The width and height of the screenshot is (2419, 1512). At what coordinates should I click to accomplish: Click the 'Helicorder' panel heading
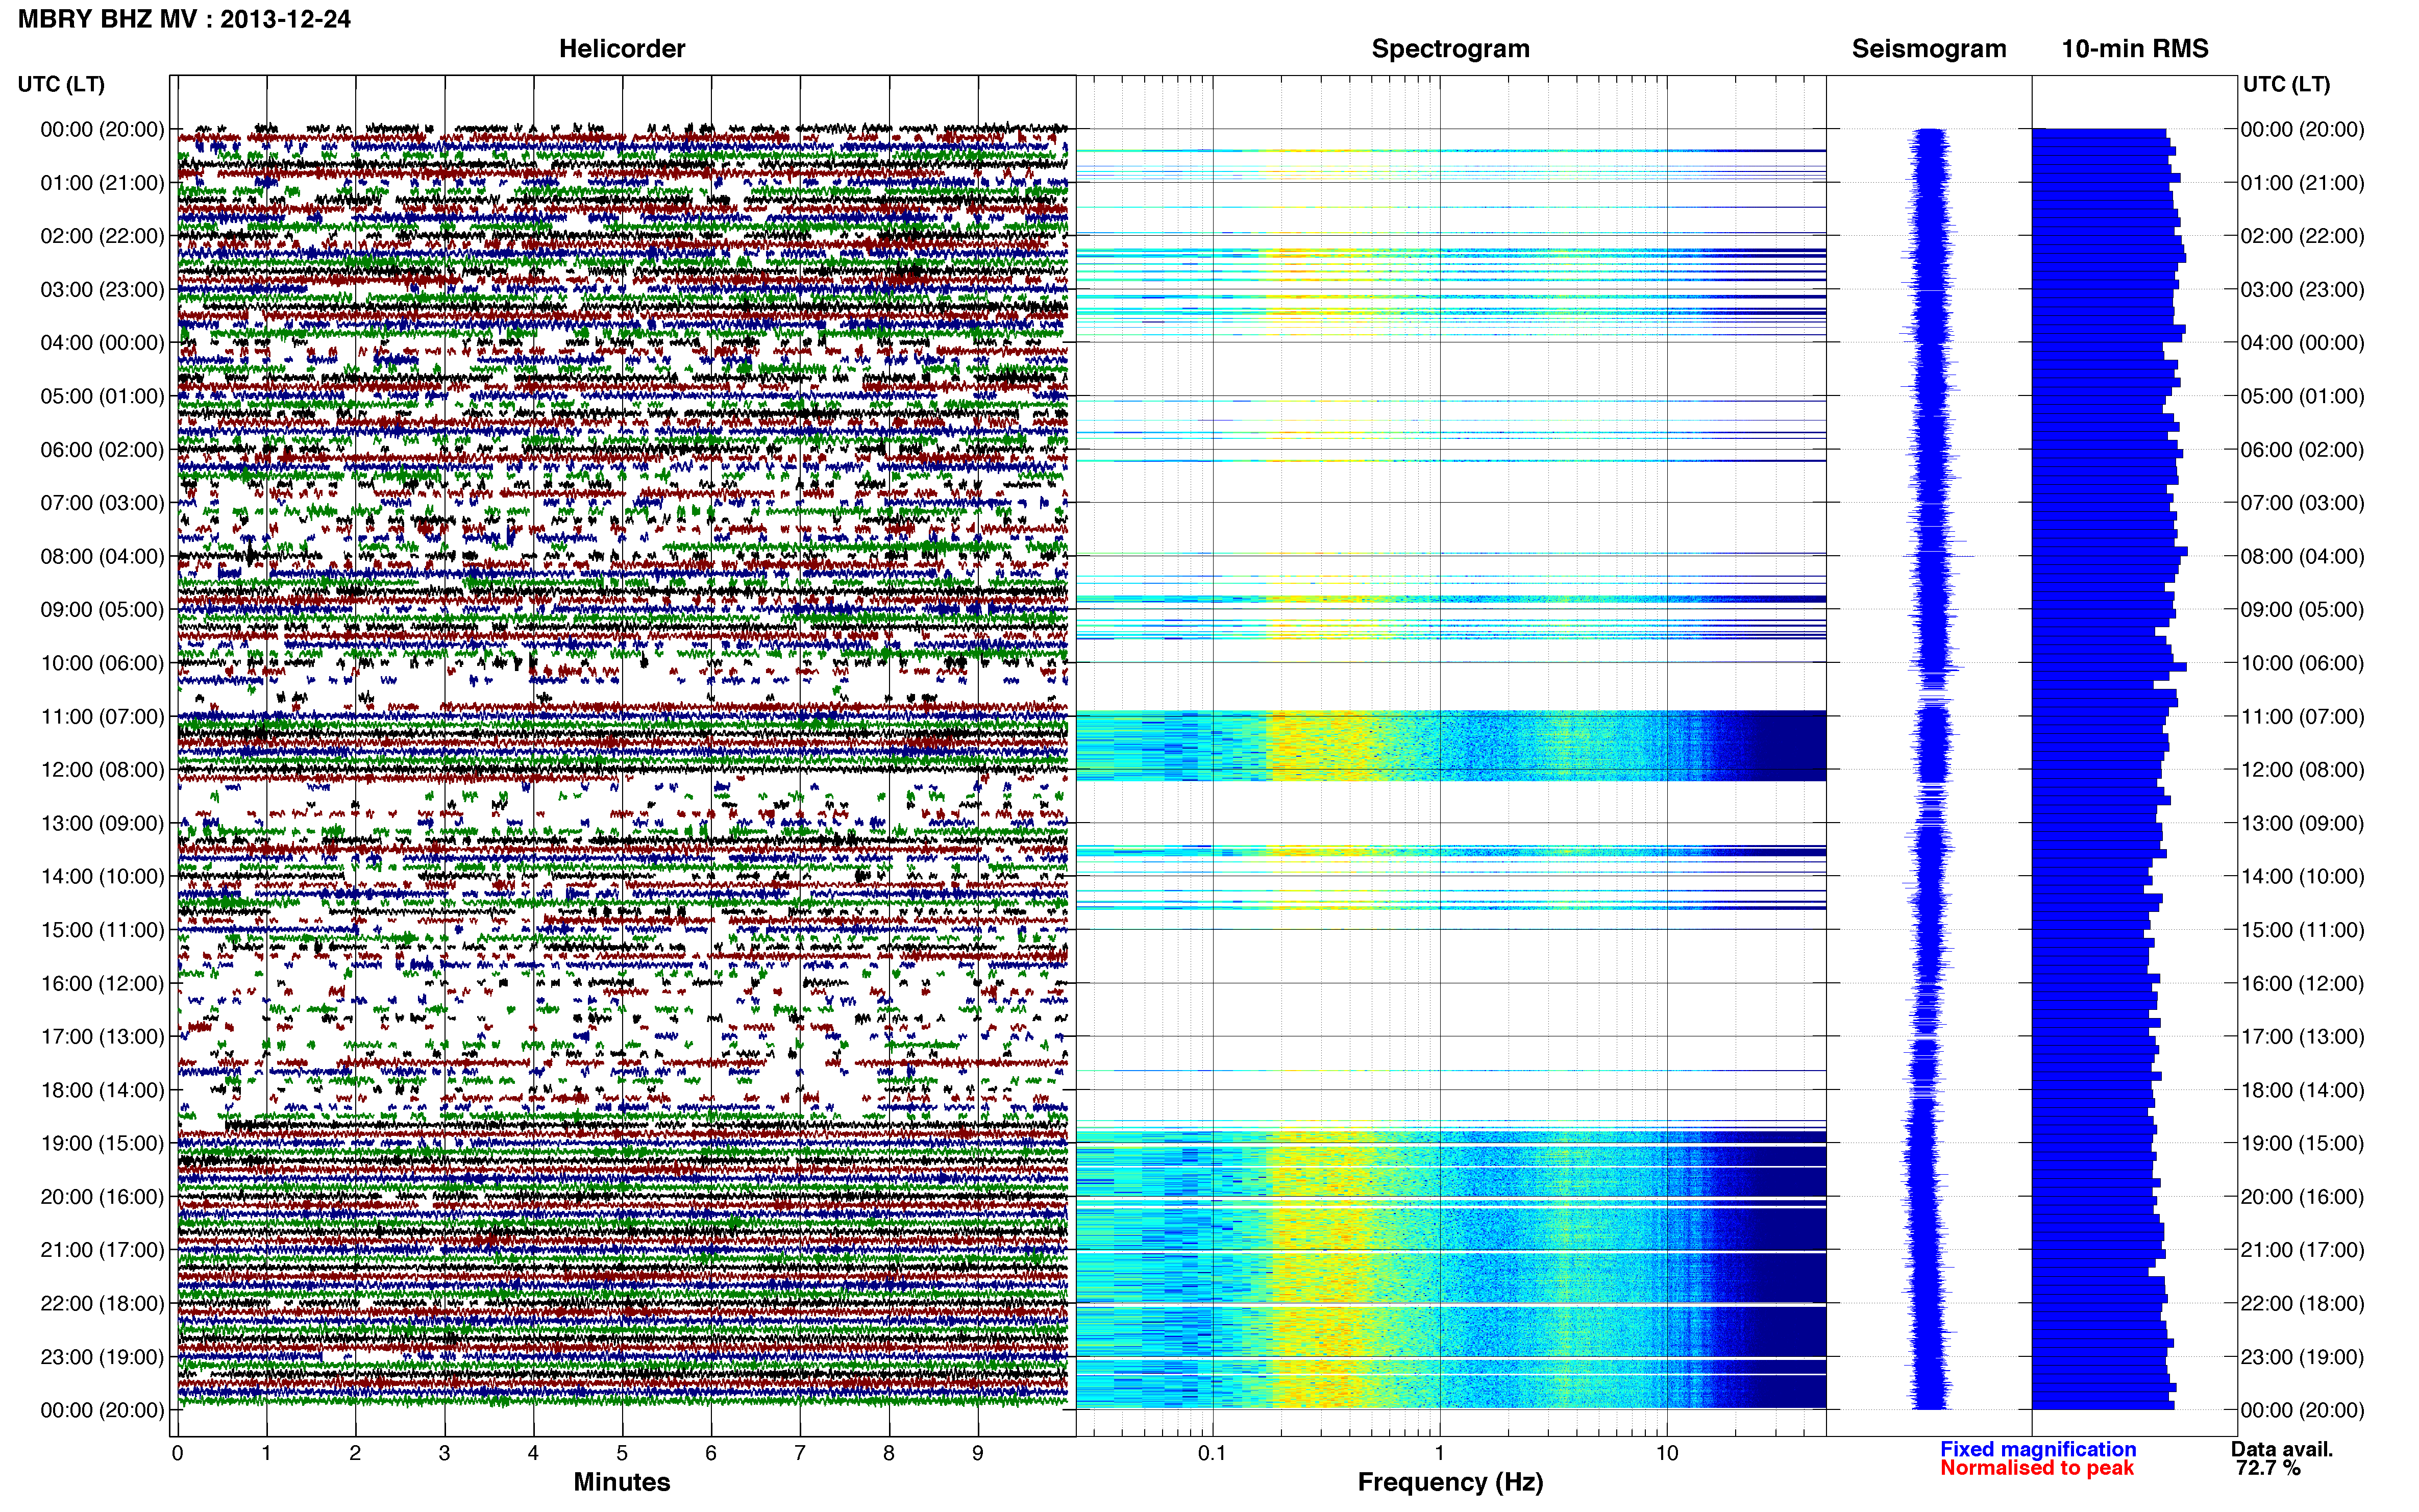[622, 48]
